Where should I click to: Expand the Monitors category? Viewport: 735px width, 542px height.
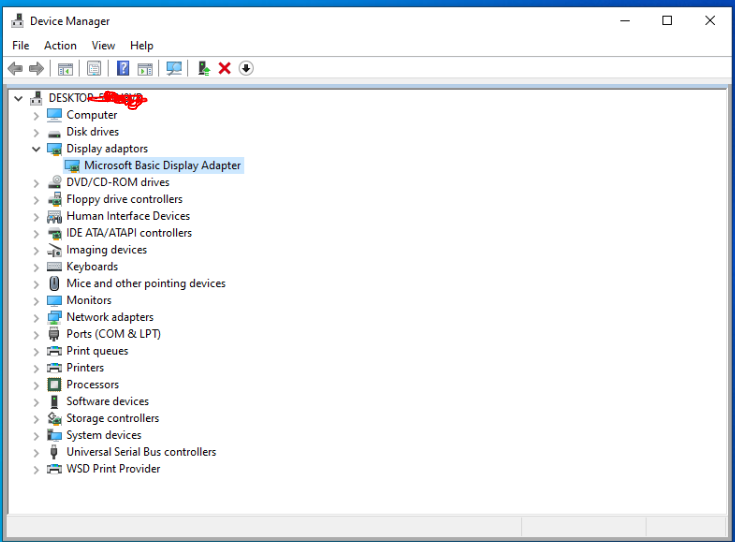pyautogui.click(x=36, y=301)
